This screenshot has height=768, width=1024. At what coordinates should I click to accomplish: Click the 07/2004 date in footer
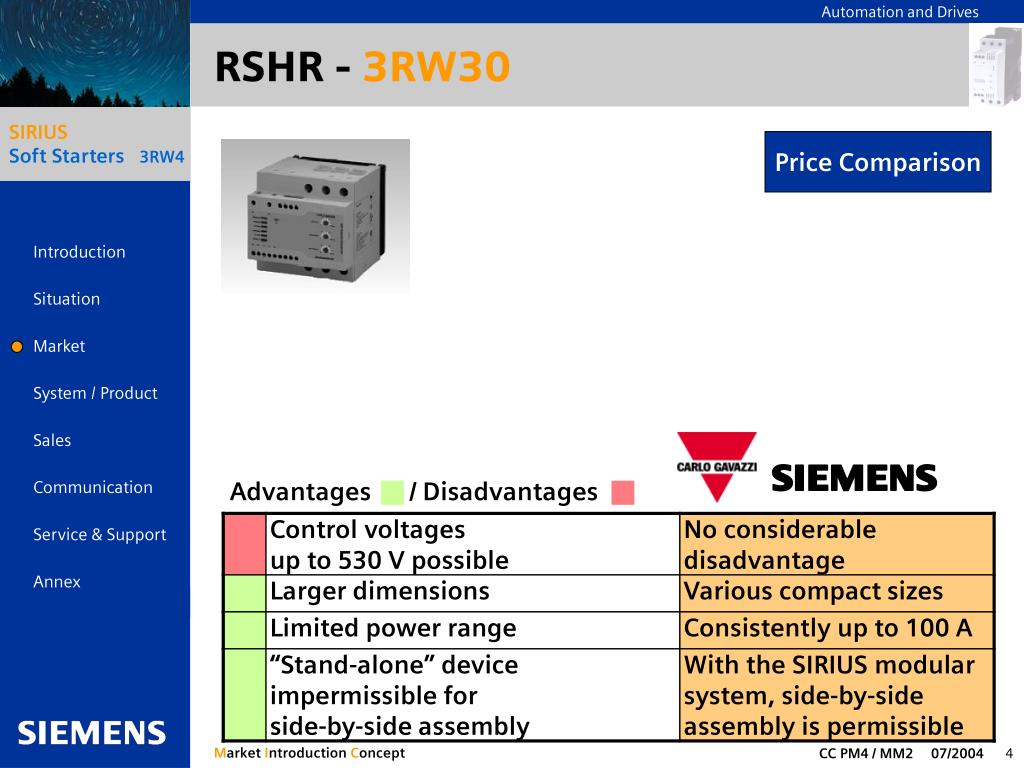(x=957, y=754)
